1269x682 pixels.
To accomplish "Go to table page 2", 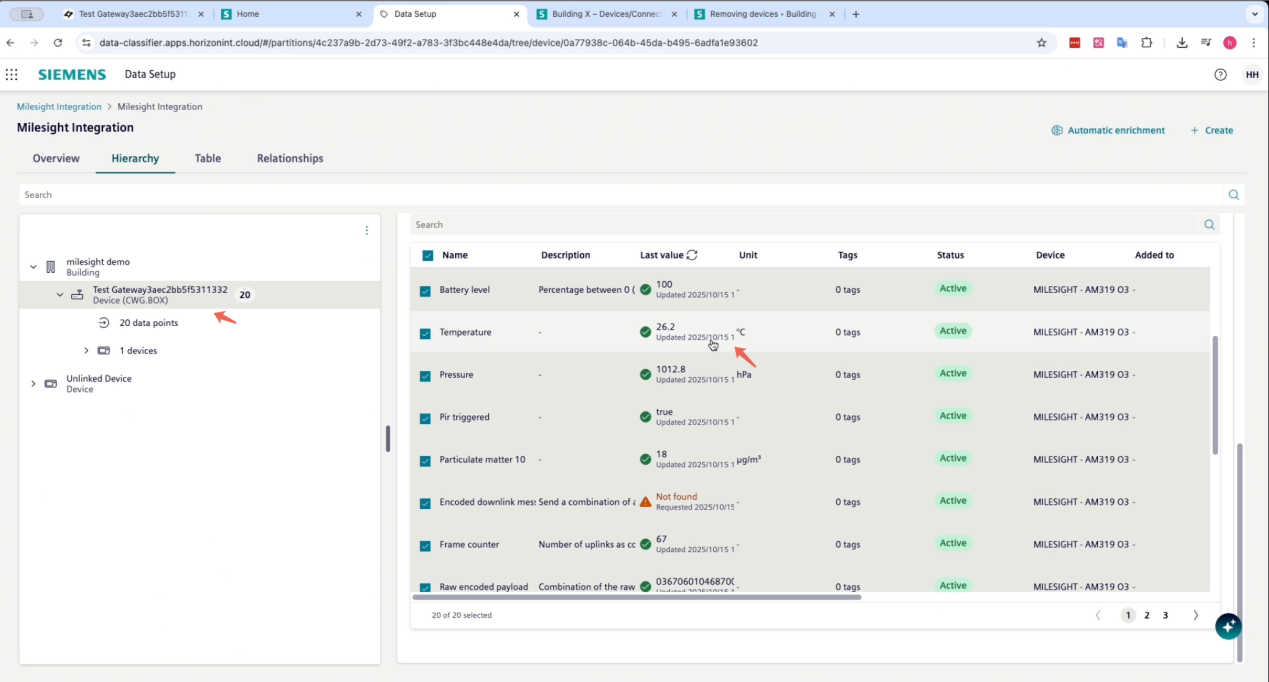I will click(1147, 615).
